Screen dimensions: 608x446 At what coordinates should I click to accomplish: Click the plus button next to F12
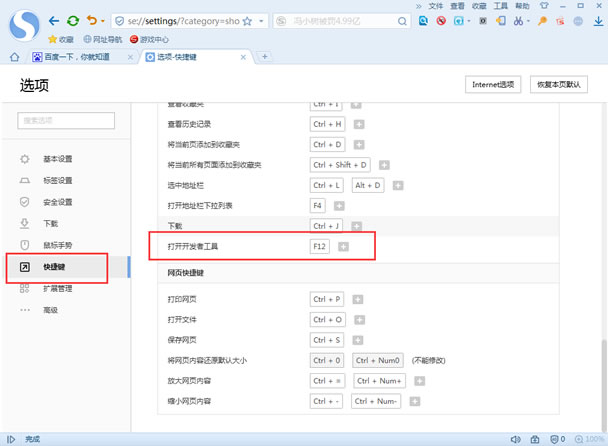click(x=343, y=247)
